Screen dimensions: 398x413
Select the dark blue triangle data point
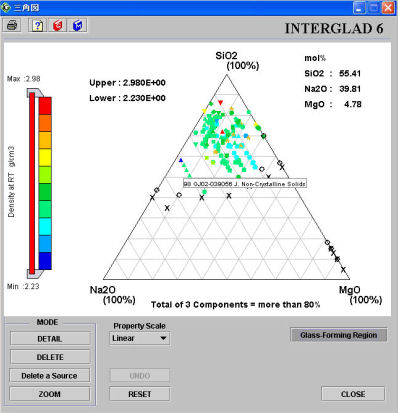(x=181, y=160)
